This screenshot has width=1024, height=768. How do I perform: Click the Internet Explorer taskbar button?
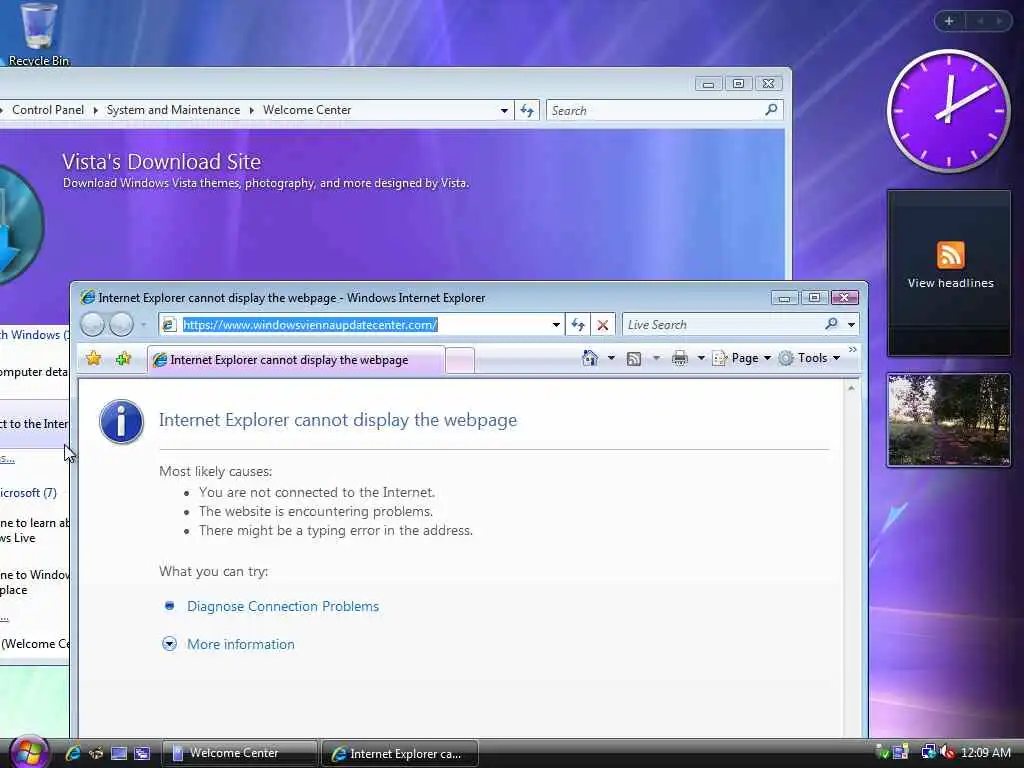(400, 753)
